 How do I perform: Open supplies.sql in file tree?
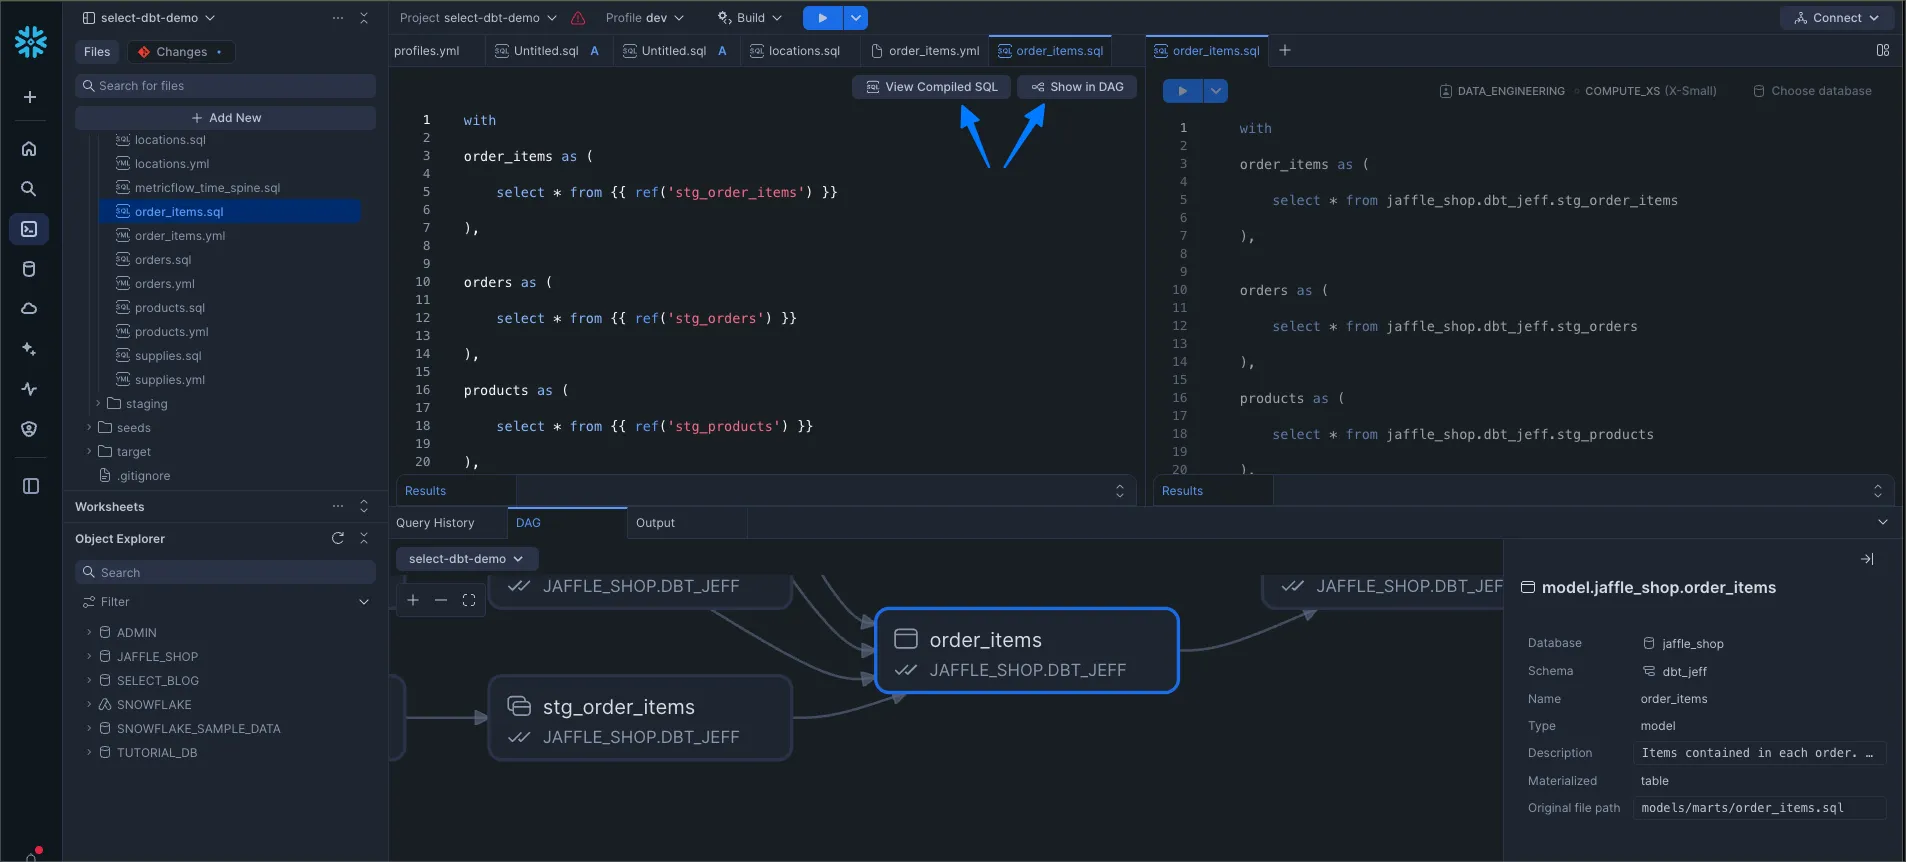(168, 356)
